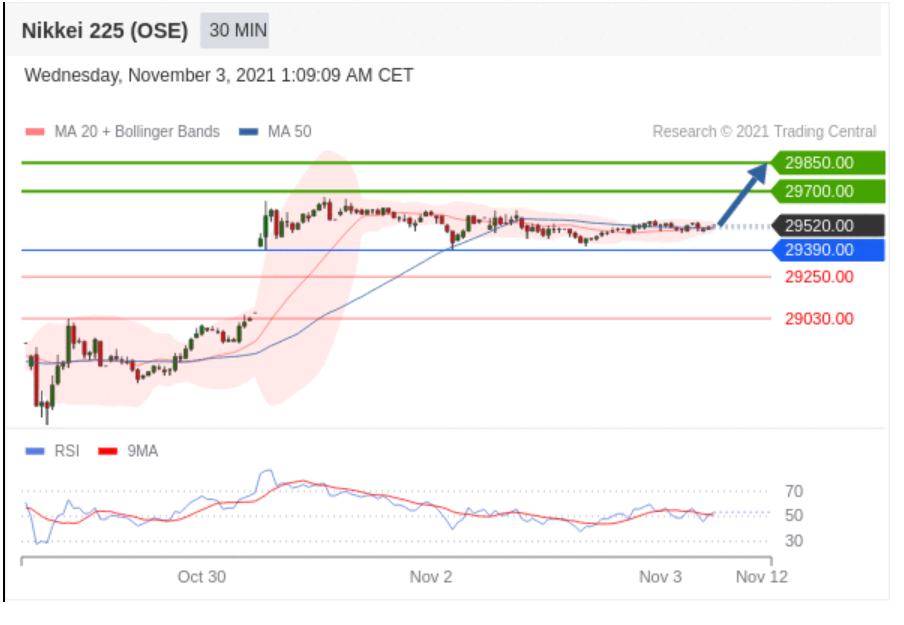The height and width of the screenshot is (625, 904).
Task: Click the 'Nov 2' date axis label
Action: point(431,577)
